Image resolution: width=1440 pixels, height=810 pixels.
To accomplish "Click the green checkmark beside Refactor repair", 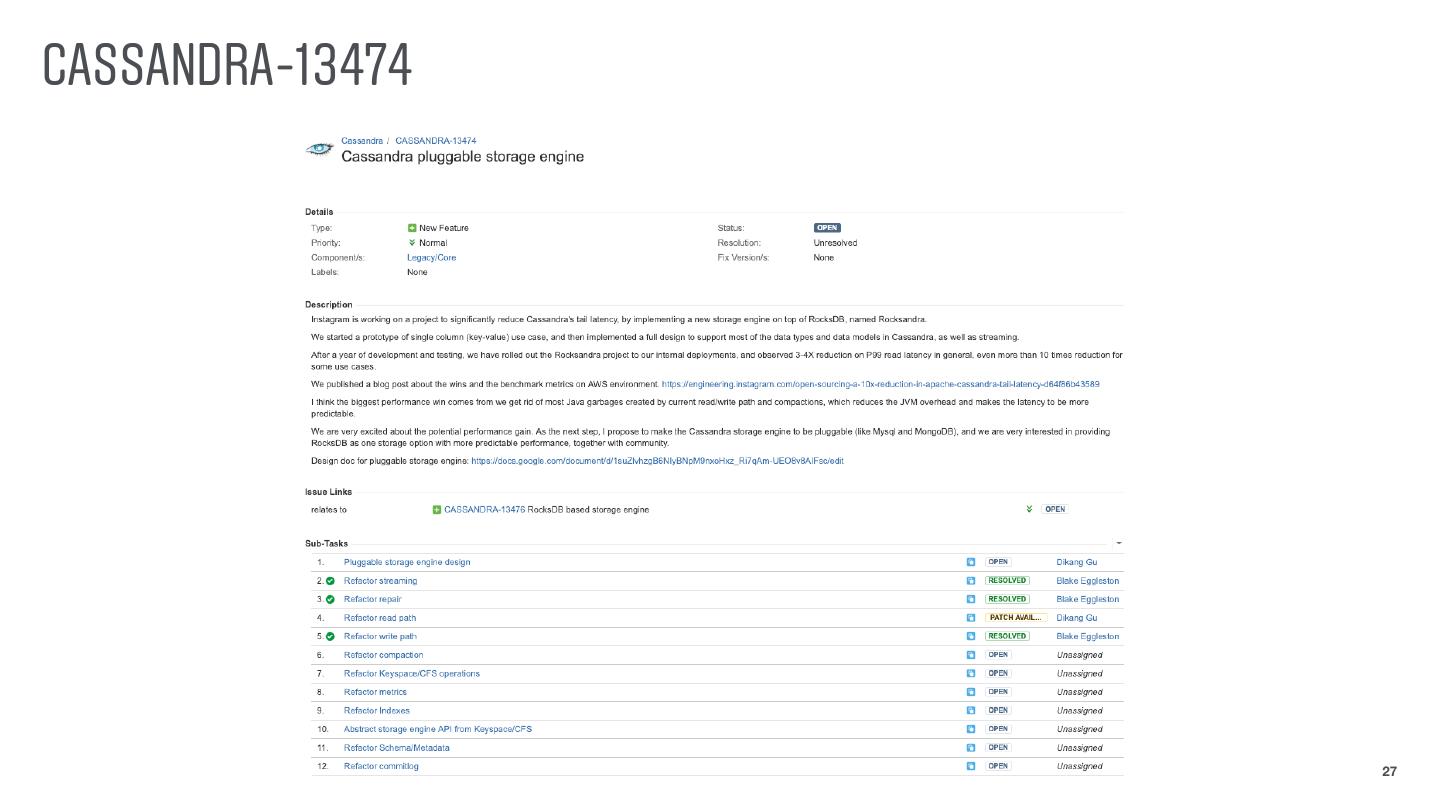I will pyautogui.click(x=330, y=599).
